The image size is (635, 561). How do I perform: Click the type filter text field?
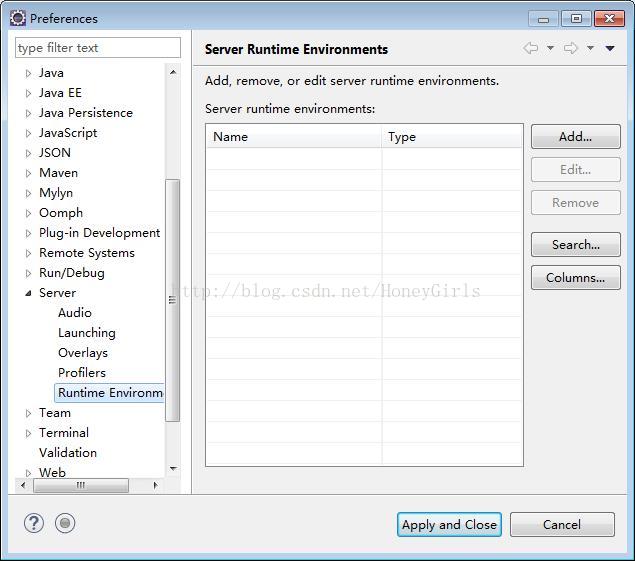[x=98, y=48]
